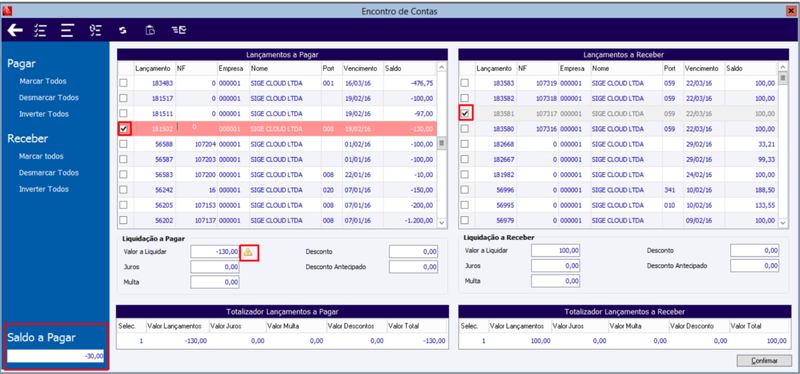Click the Desconto field in Liquidação a Pagar
This screenshot has width=800, height=374.
pos(413,252)
